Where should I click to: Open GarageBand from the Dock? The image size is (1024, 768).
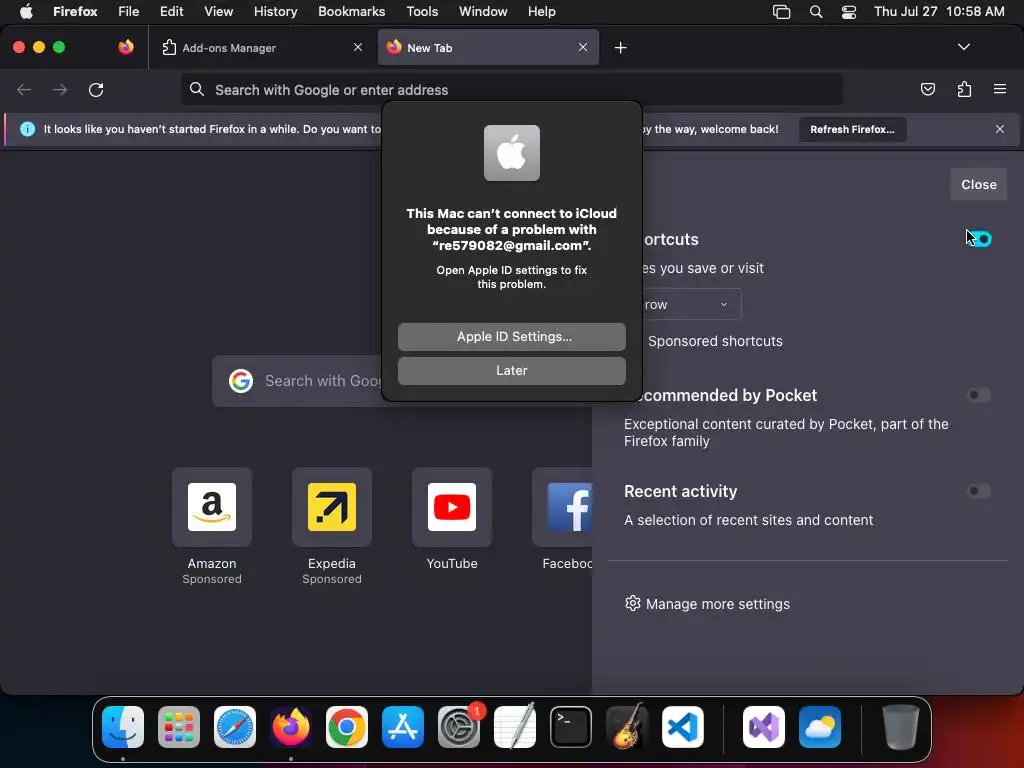627,727
